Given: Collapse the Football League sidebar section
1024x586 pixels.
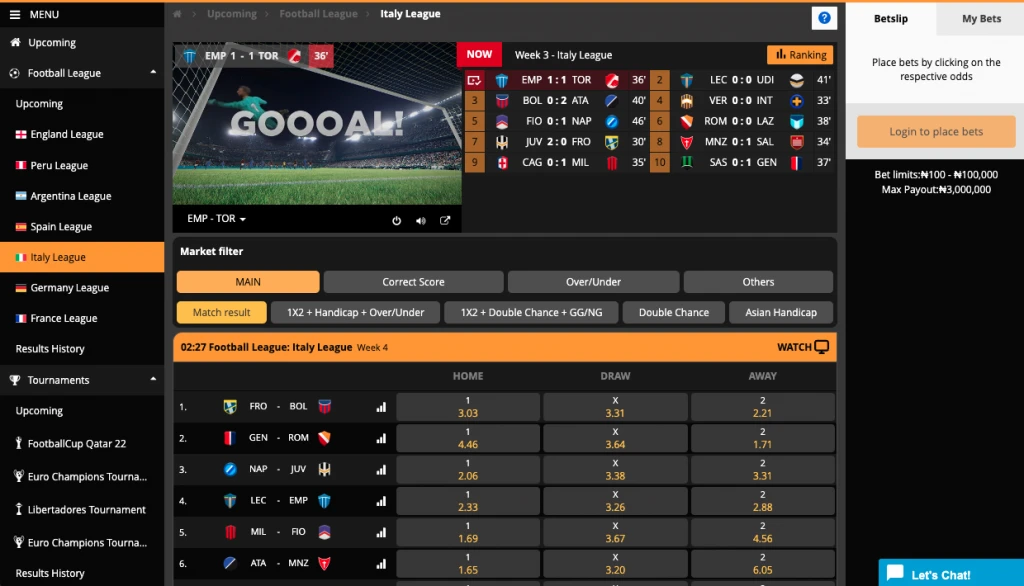Looking at the screenshot, I should (153, 73).
